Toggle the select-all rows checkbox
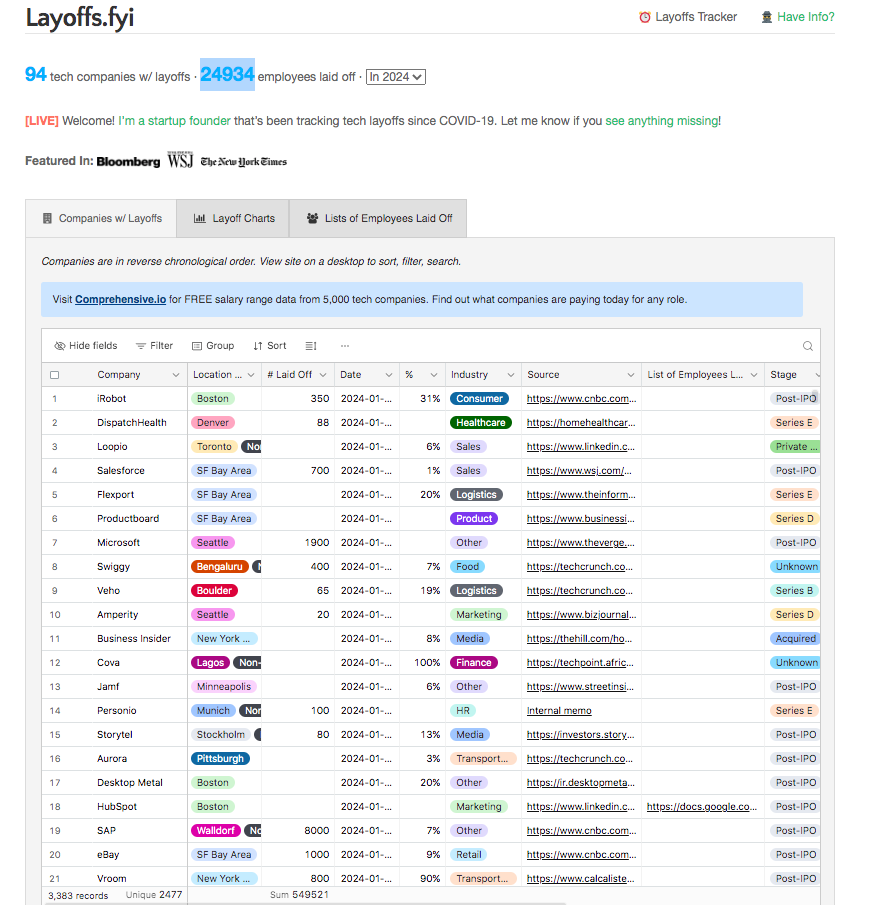Screen dimensions: 877x905 pos(55,375)
